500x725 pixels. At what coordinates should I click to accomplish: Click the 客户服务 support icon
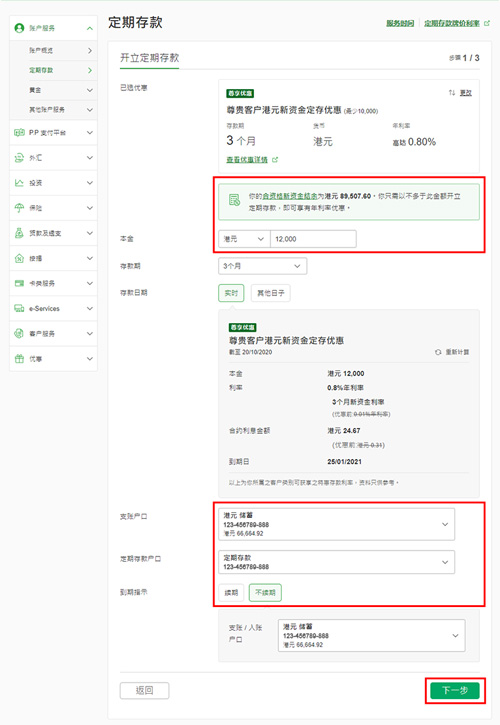[x=19, y=333]
